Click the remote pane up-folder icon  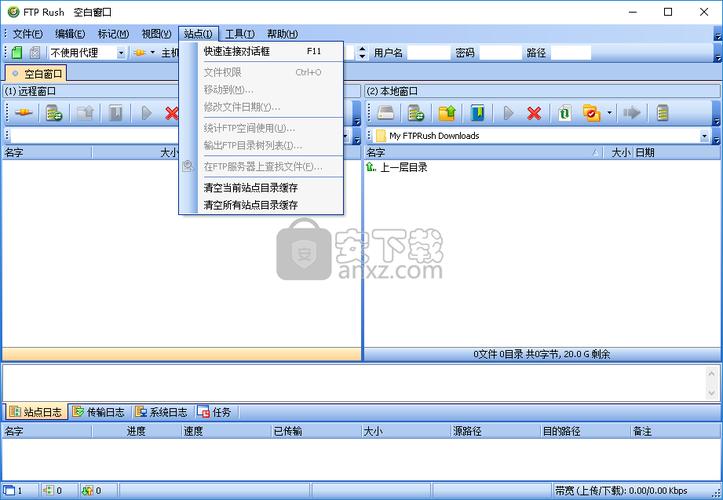pyautogui.click(x=85, y=113)
